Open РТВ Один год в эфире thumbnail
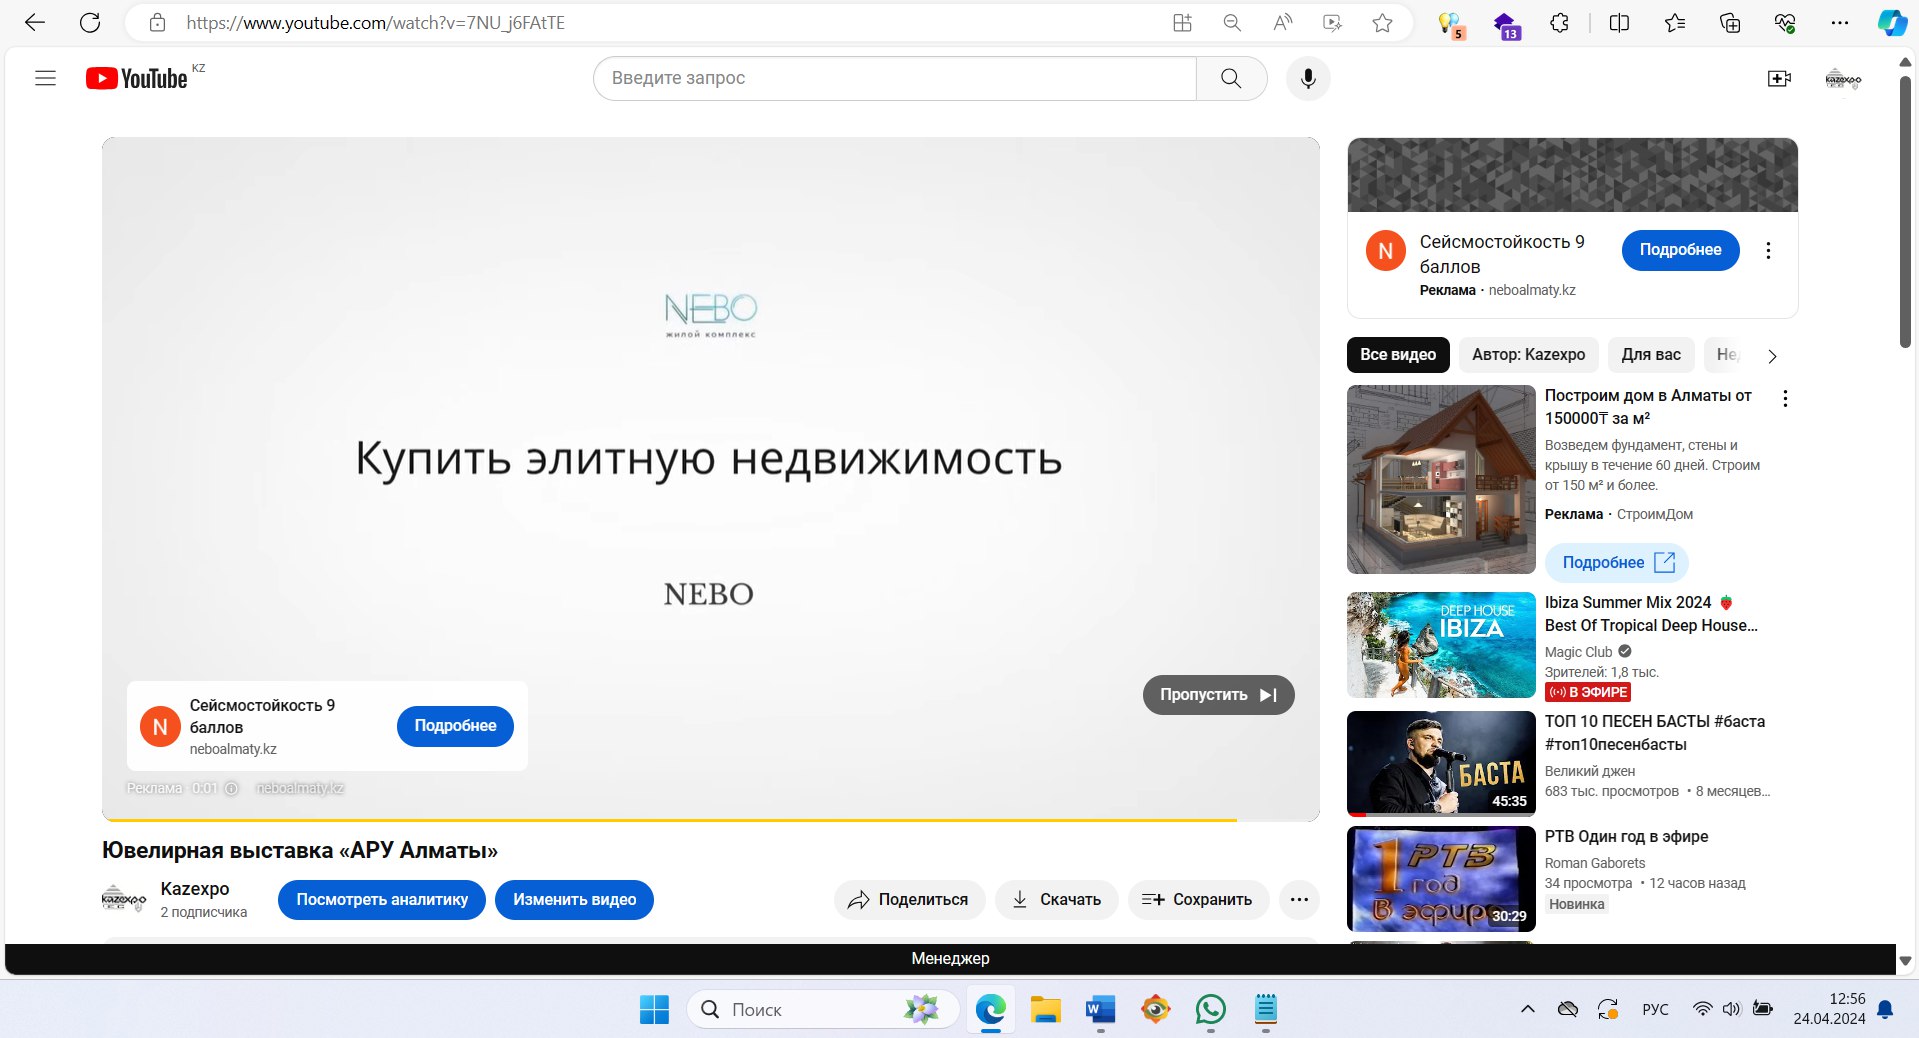 (x=1441, y=879)
